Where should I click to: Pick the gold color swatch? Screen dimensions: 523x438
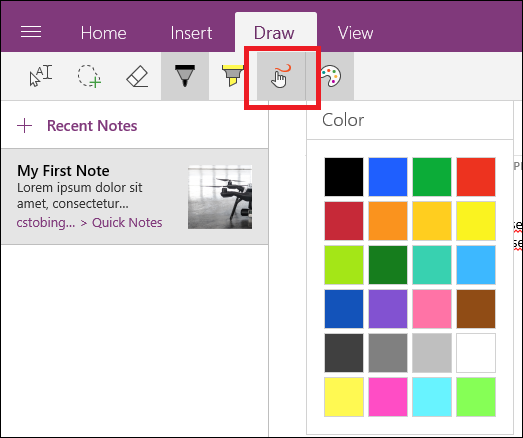[432, 221]
